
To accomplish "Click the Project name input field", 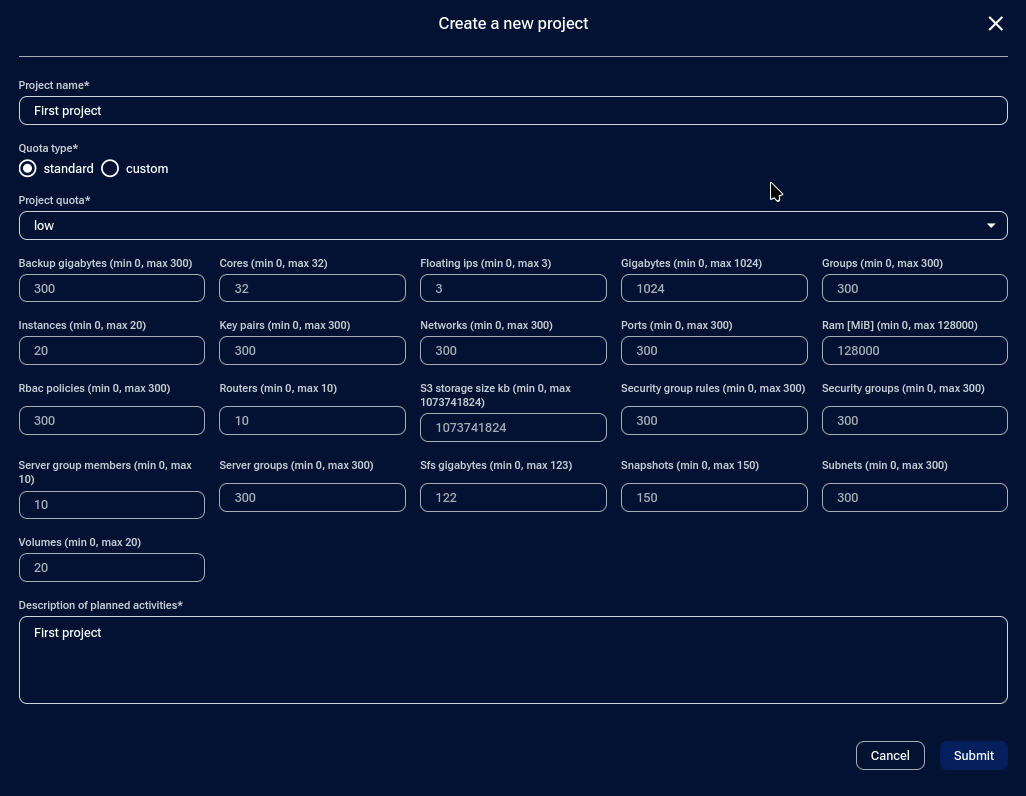I will click(x=513, y=111).
